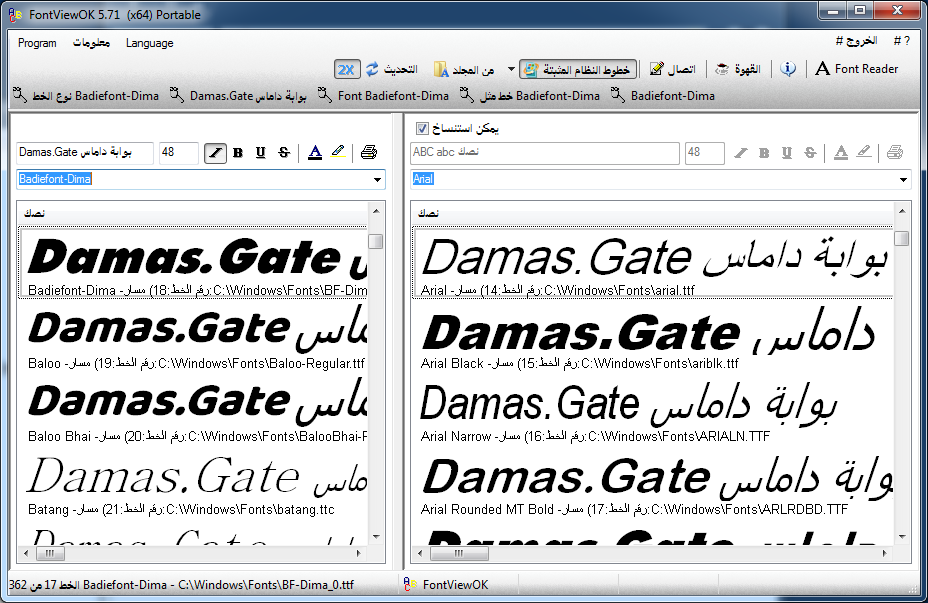Screen dimensions: 928x603
Task: Click status text Badiefont-Dima BF-Dima_0.ttf
Action: pyautogui.click(x=181, y=585)
